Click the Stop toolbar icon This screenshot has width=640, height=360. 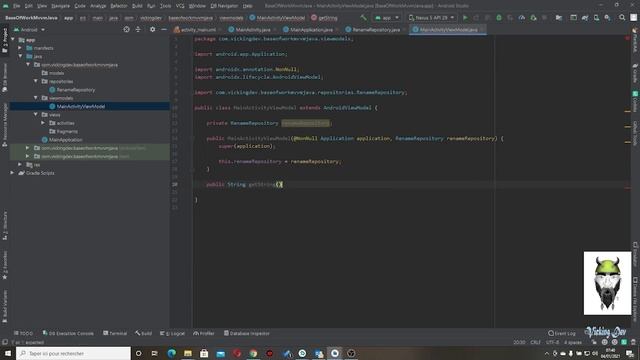tap(544, 18)
